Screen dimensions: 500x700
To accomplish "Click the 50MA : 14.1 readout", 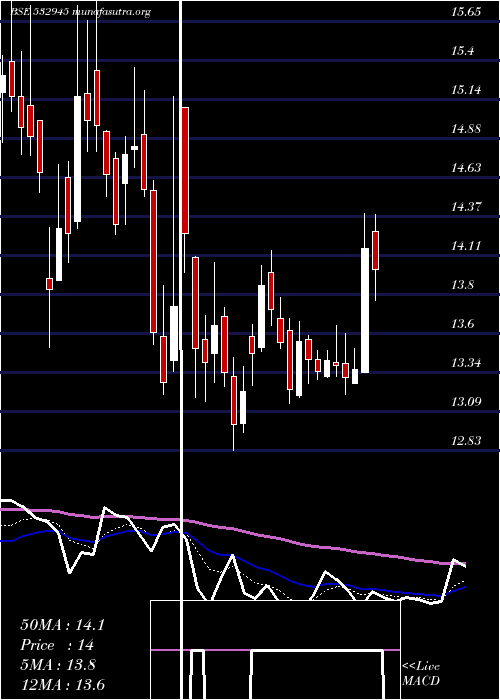I will (62, 625).
